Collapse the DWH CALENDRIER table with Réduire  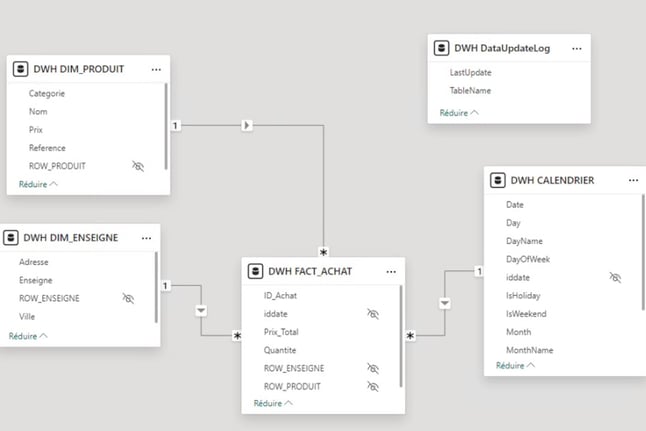click(x=515, y=365)
